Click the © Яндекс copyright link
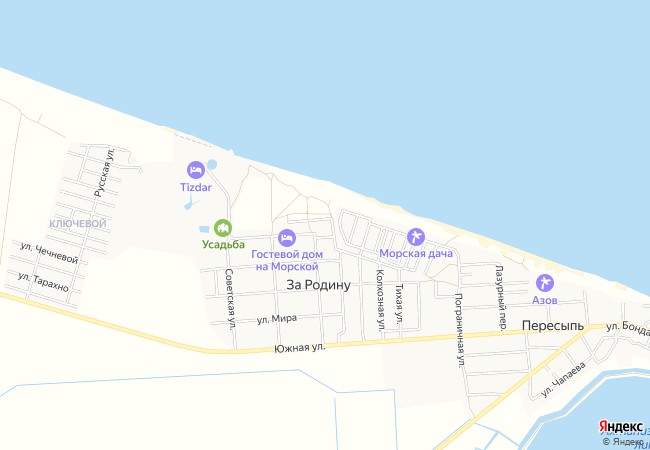The image size is (650, 450). (x=623, y=442)
